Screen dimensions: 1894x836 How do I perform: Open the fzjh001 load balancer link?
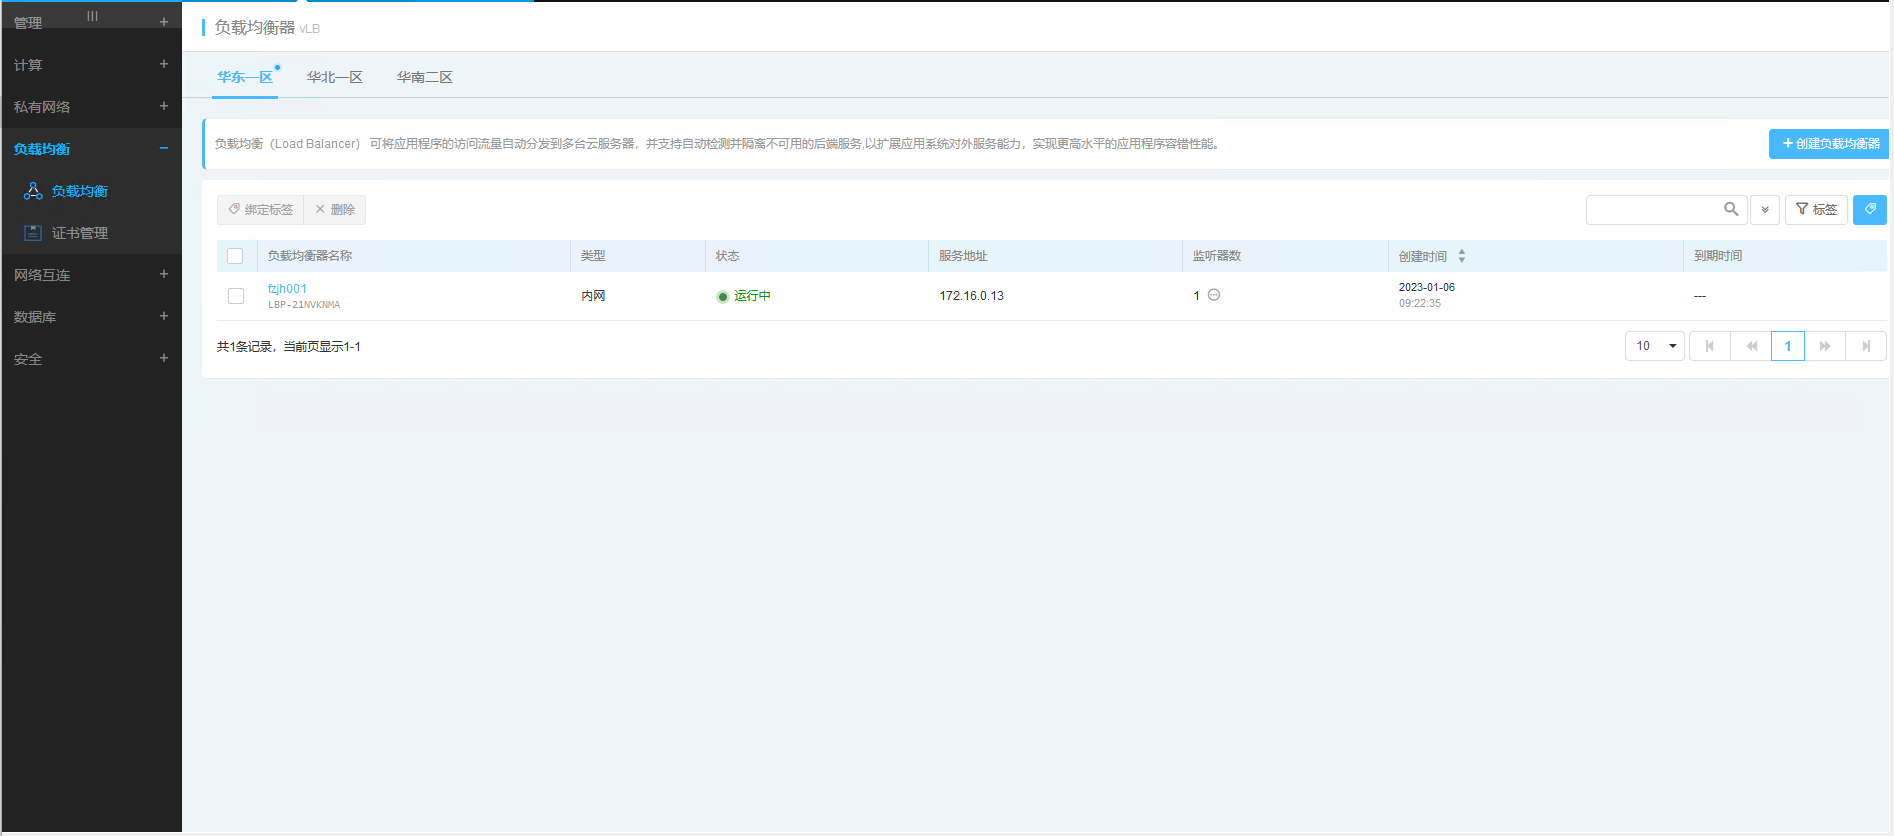point(287,288)
